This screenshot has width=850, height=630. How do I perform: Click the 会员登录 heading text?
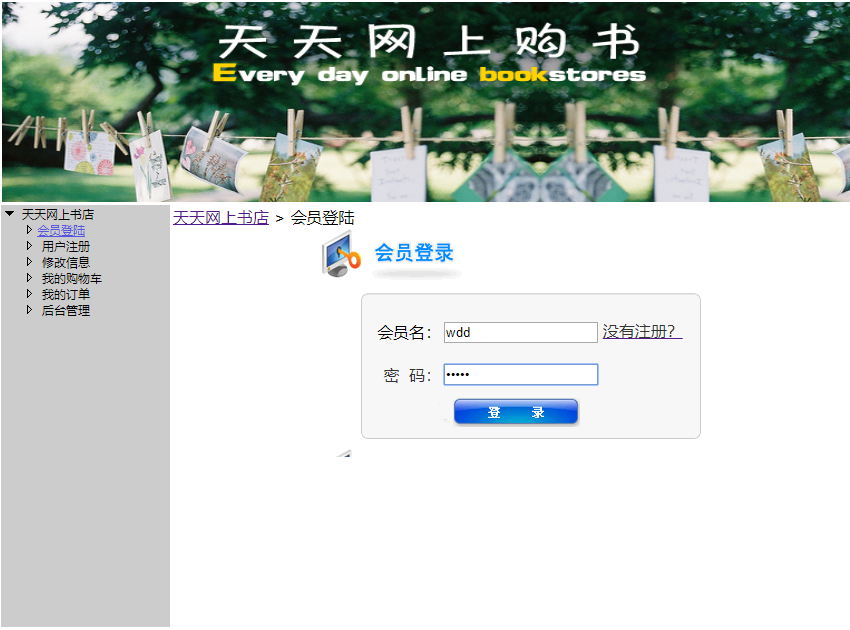click(414, 253)
